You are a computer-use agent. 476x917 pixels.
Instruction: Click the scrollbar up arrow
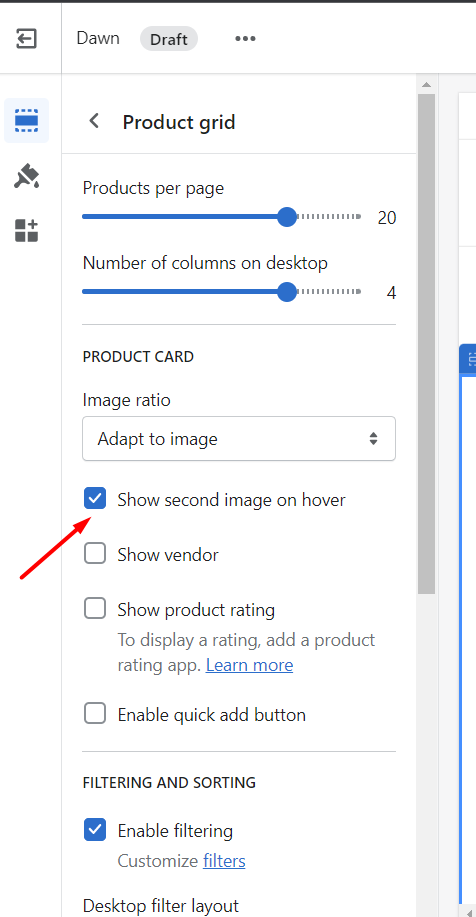click(427, 83)
